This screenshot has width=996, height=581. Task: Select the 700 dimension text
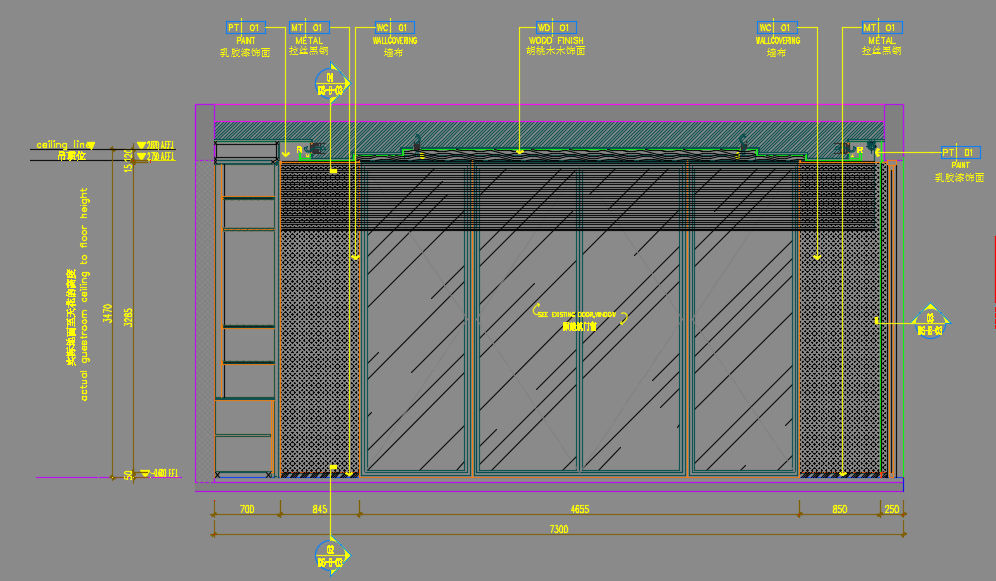(x=246, y=510)
